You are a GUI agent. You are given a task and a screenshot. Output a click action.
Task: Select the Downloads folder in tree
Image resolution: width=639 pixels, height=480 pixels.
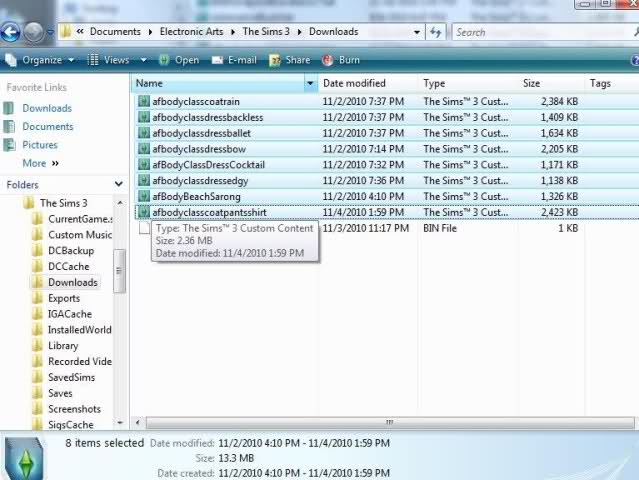click(x=73, y=282)
